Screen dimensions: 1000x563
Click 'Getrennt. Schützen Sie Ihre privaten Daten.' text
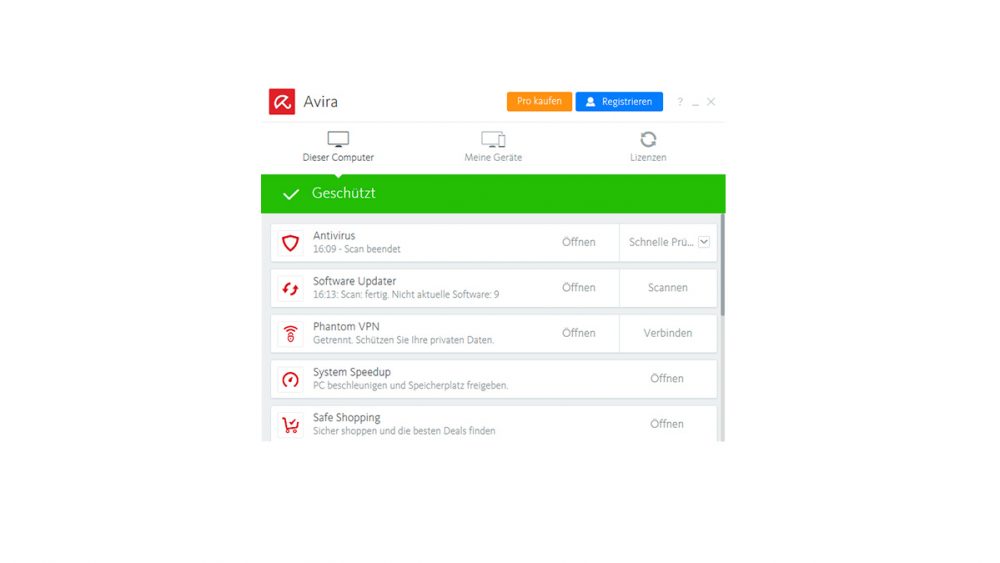pyautogui.click(x=404, y=340)
